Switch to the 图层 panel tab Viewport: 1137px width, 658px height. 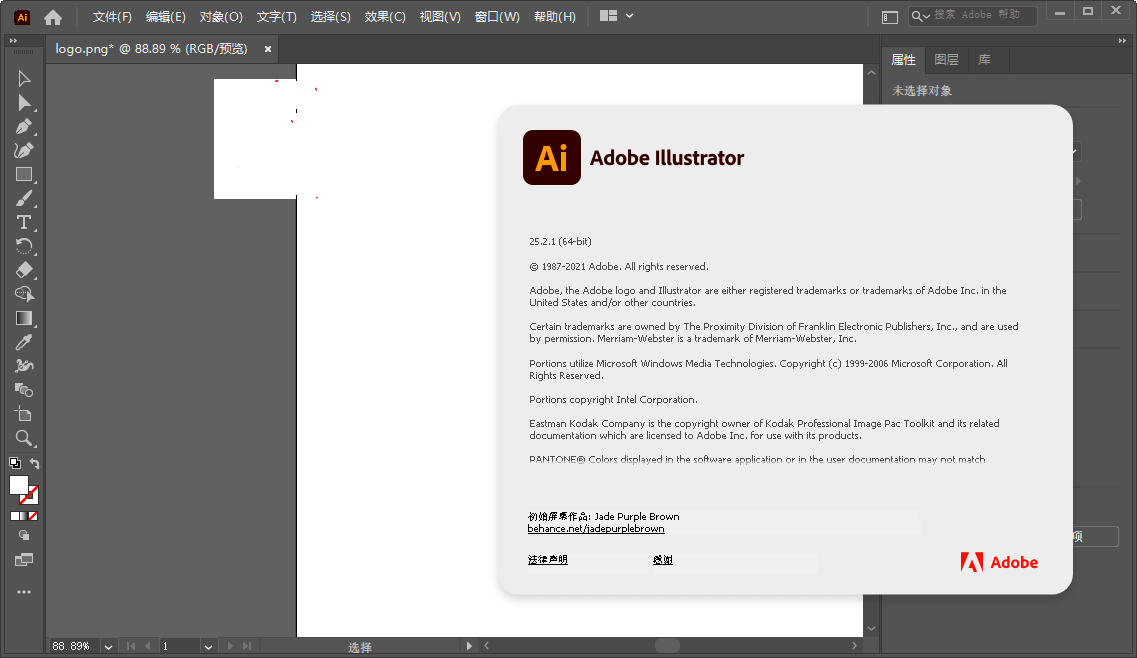tap(946, 60)
